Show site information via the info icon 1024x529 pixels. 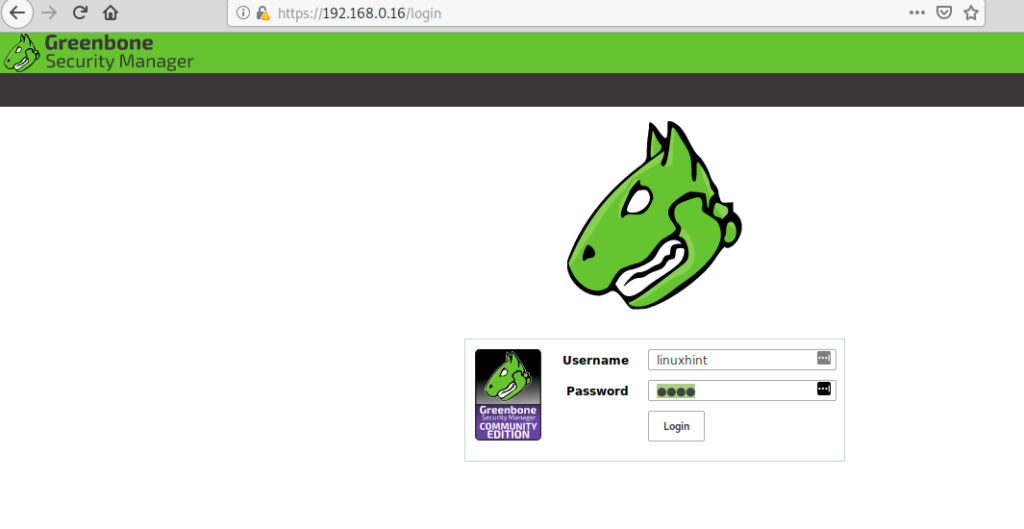243,13
